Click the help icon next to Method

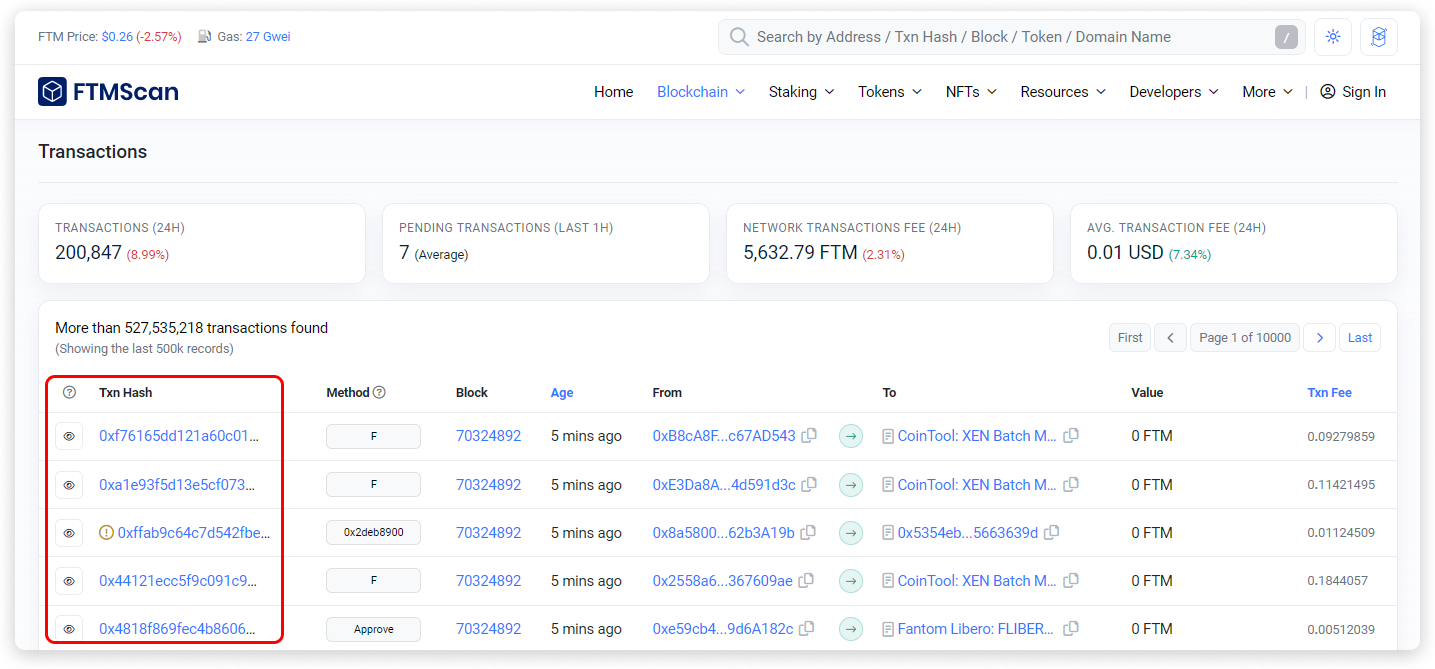point(380,393)
